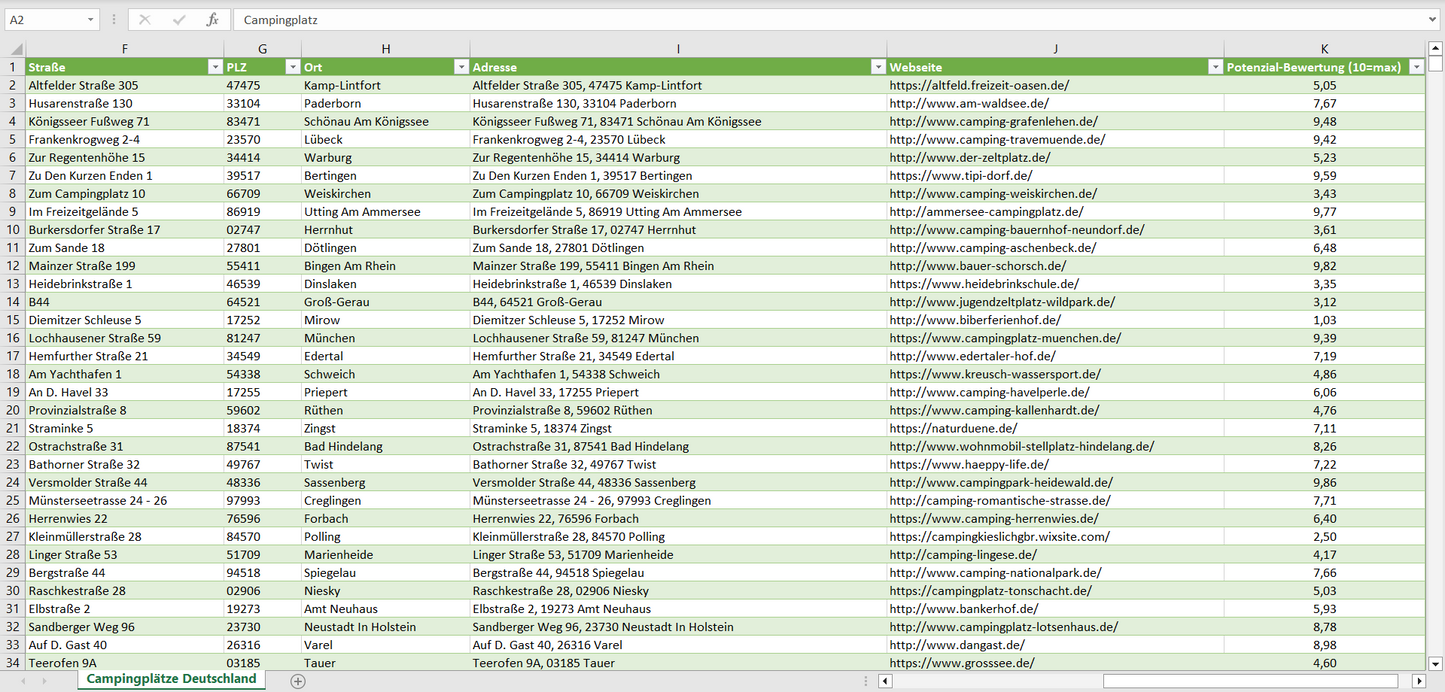Click the Insert Function fx icon
This screenshot has height=692, width=1445.
pos(212,20)
